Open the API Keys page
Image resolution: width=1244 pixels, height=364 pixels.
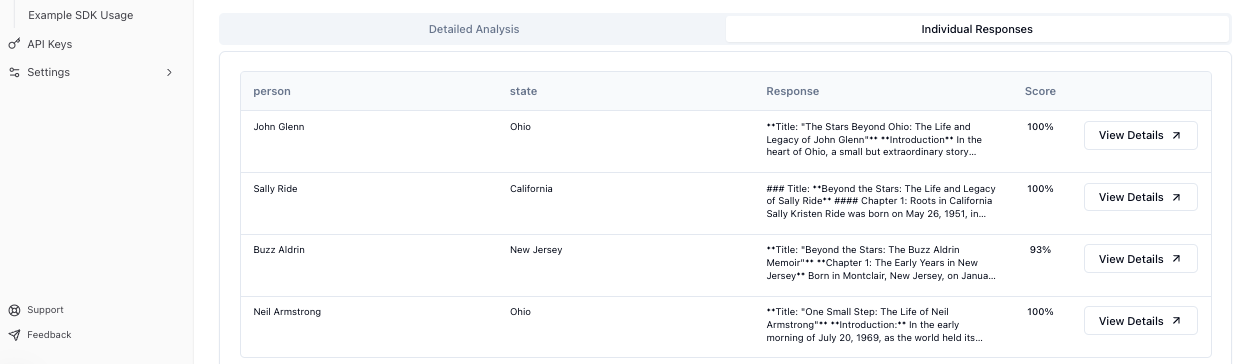click(49, 44)
